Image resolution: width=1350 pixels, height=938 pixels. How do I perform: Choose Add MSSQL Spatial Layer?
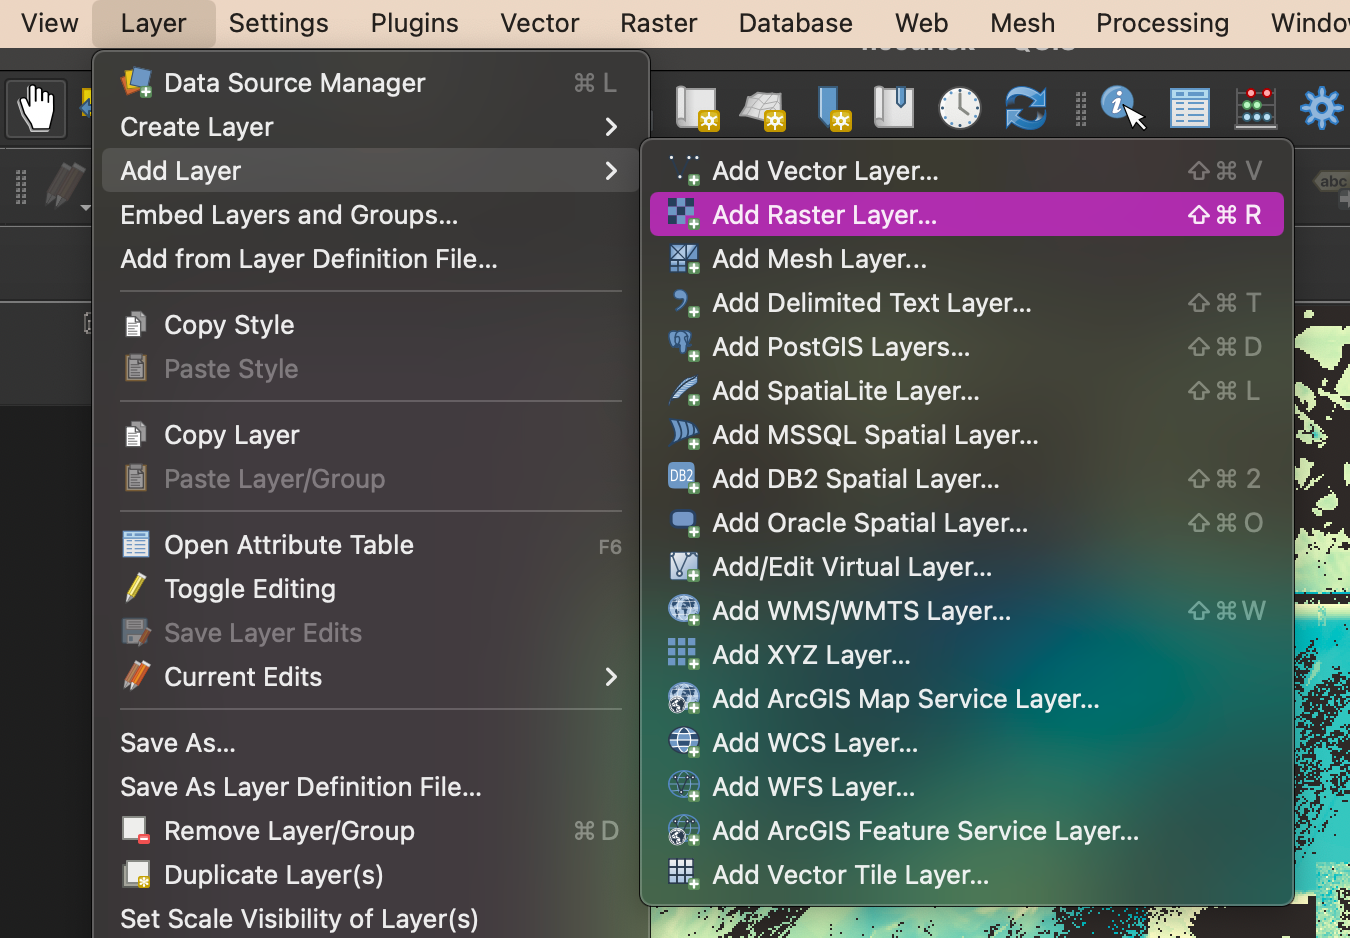966,435
